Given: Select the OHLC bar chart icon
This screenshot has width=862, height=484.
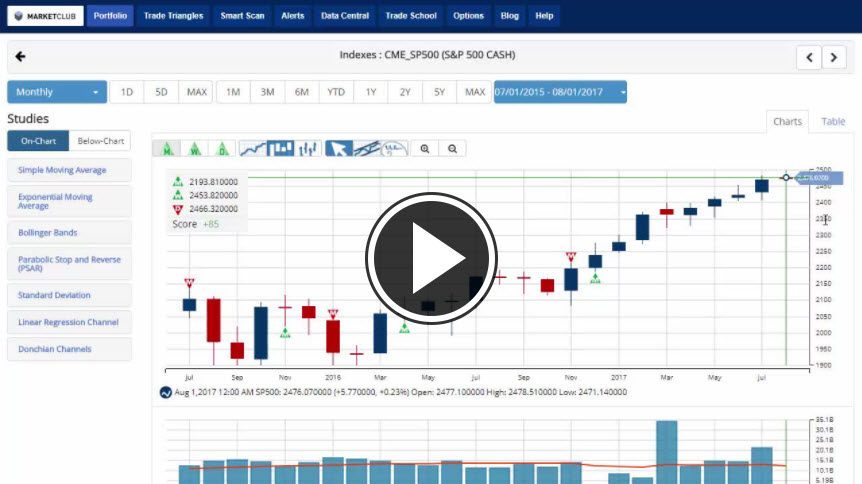Looking at the screenshot, I should point(308,149).
